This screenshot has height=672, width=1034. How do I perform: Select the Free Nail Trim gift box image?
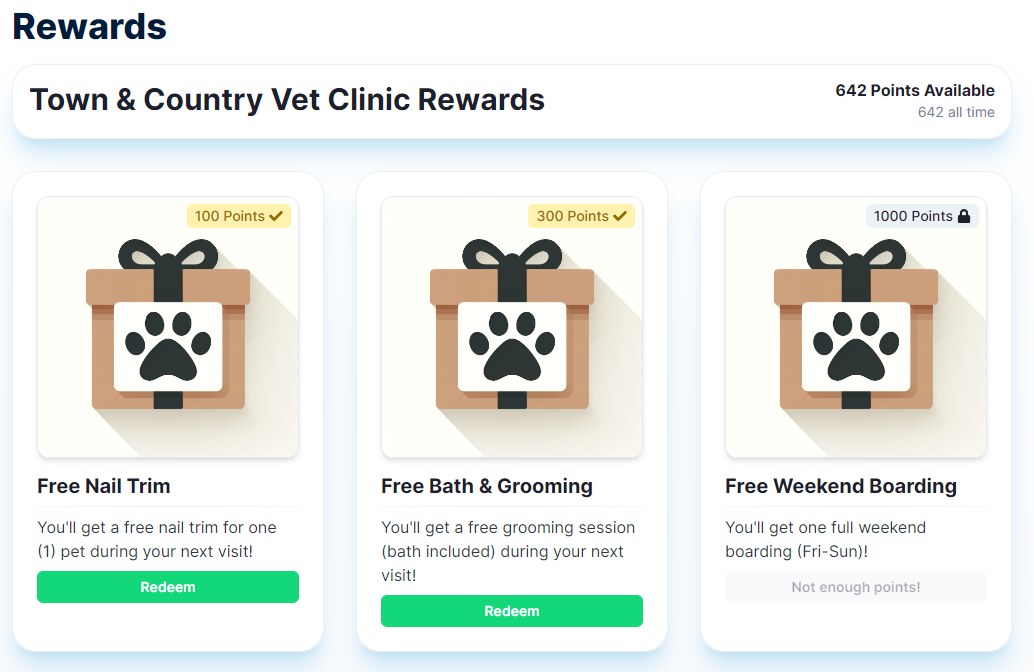[168, 327]
